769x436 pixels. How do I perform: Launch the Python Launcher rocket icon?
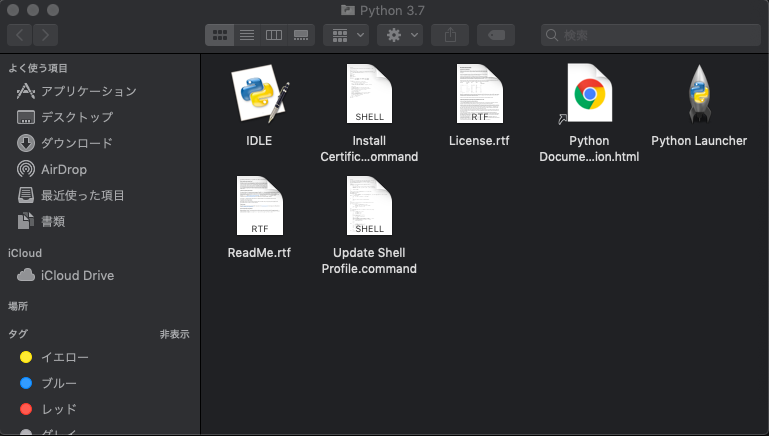point(699,94)
